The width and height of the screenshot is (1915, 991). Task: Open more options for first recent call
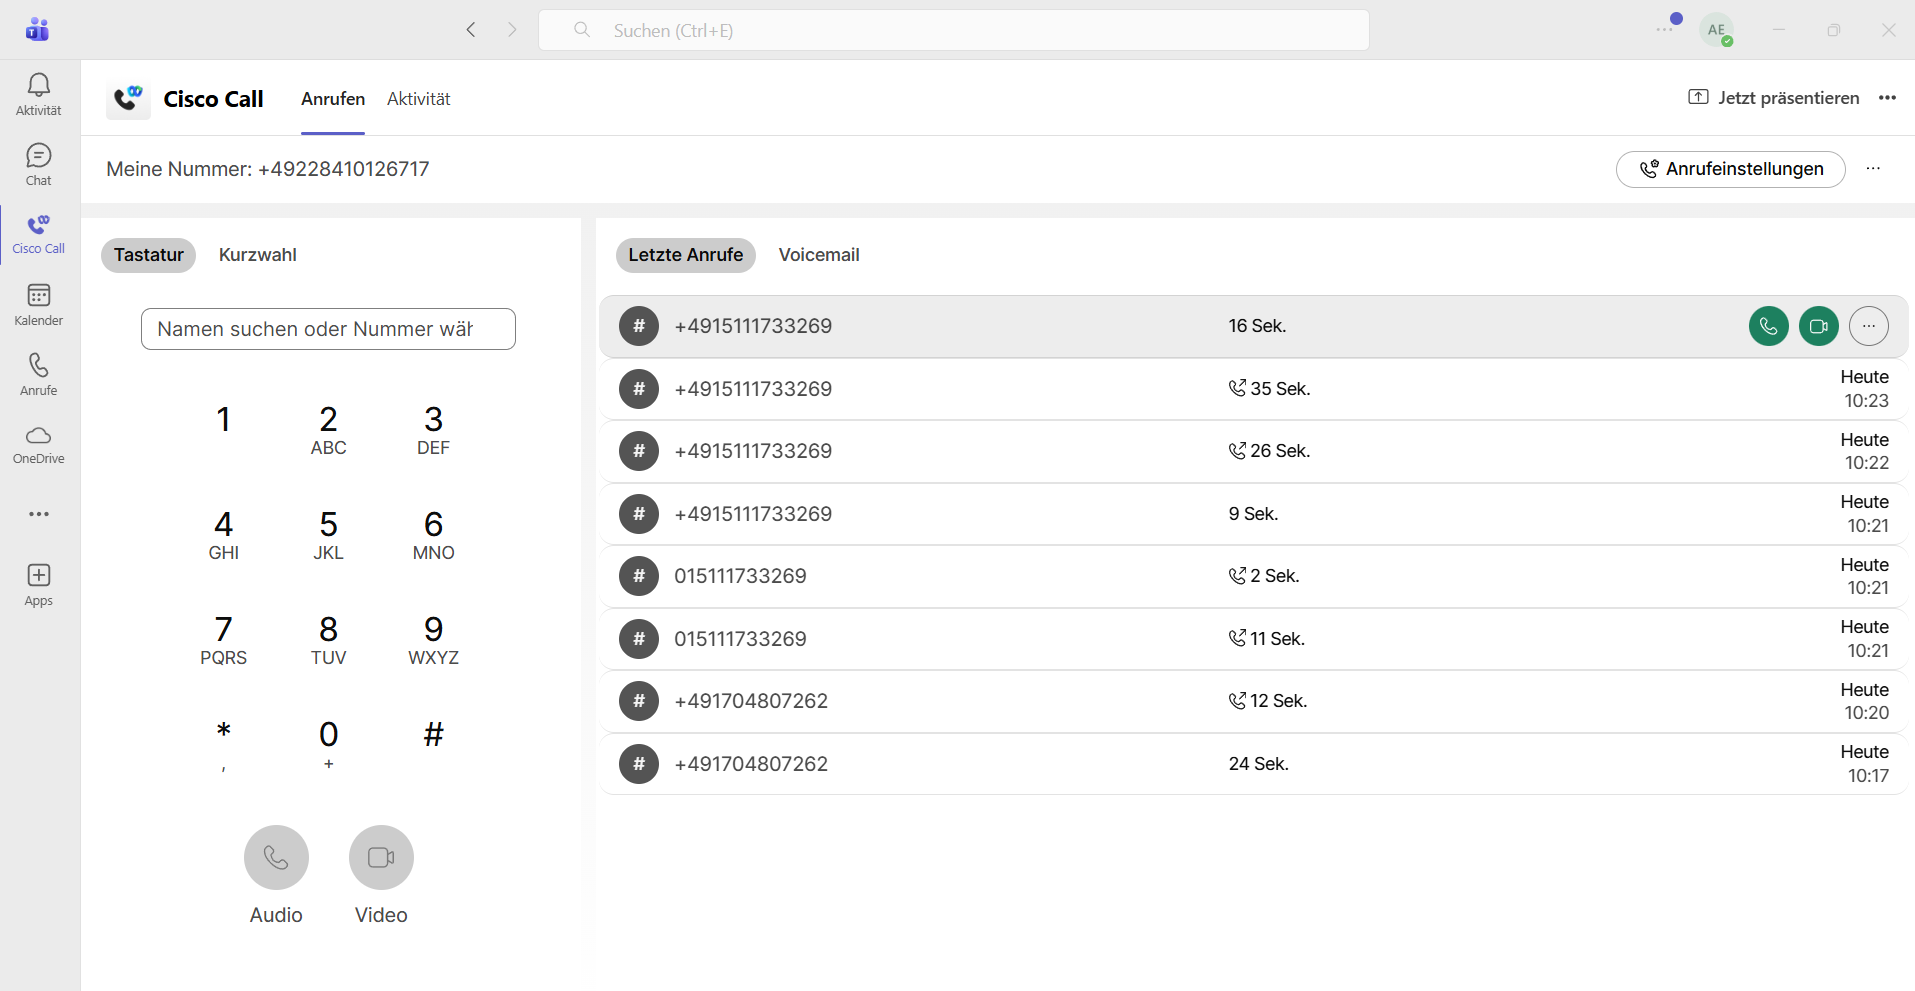point(1868,326)
